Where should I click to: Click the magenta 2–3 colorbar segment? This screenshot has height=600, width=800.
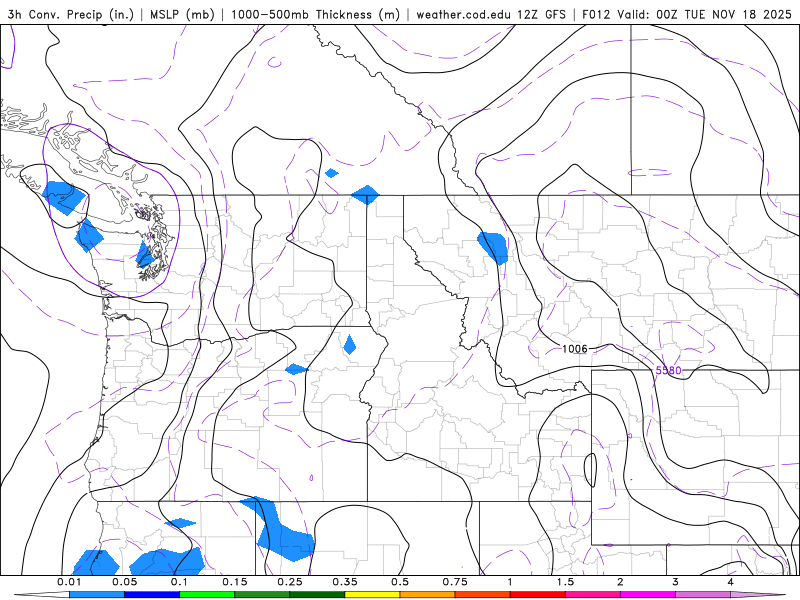tap(648, 595)
